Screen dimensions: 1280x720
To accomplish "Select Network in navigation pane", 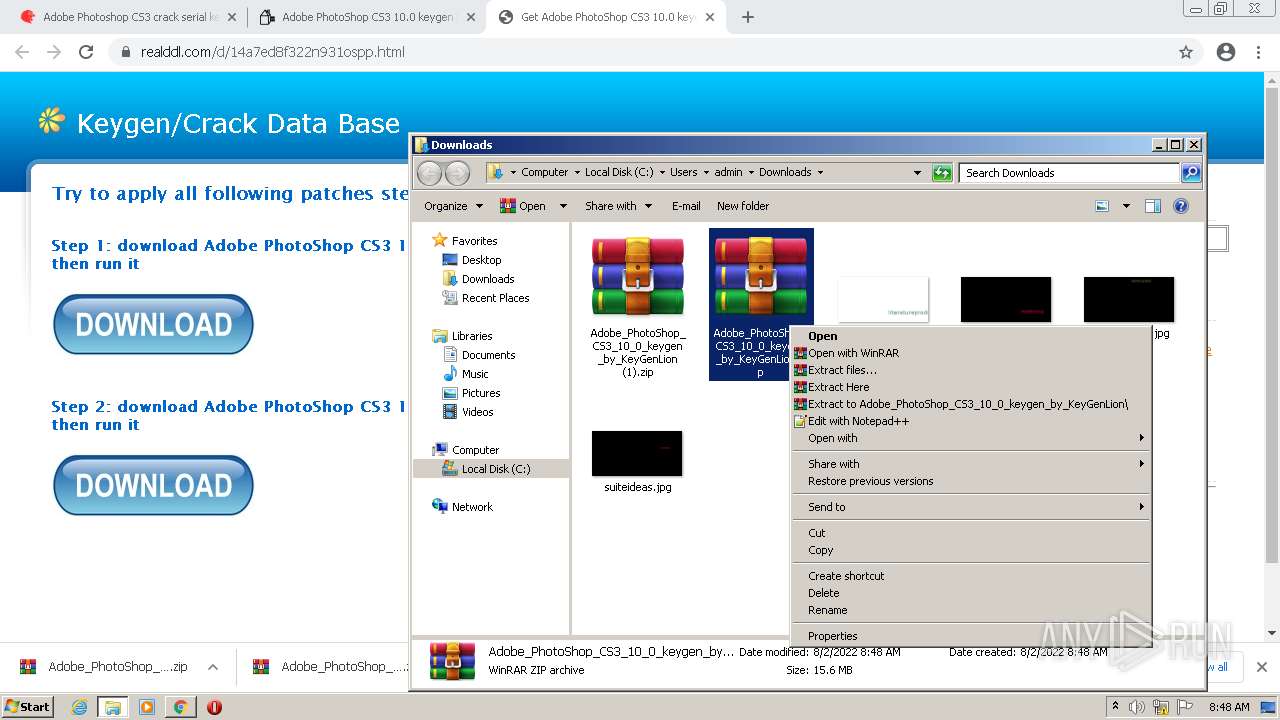I will (x=472, y=507).
